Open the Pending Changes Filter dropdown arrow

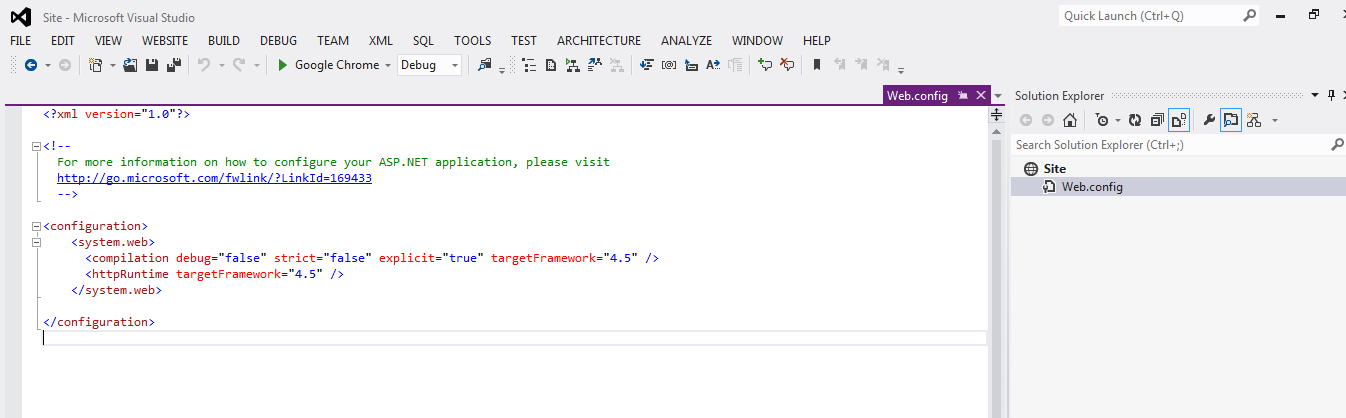1118,120
